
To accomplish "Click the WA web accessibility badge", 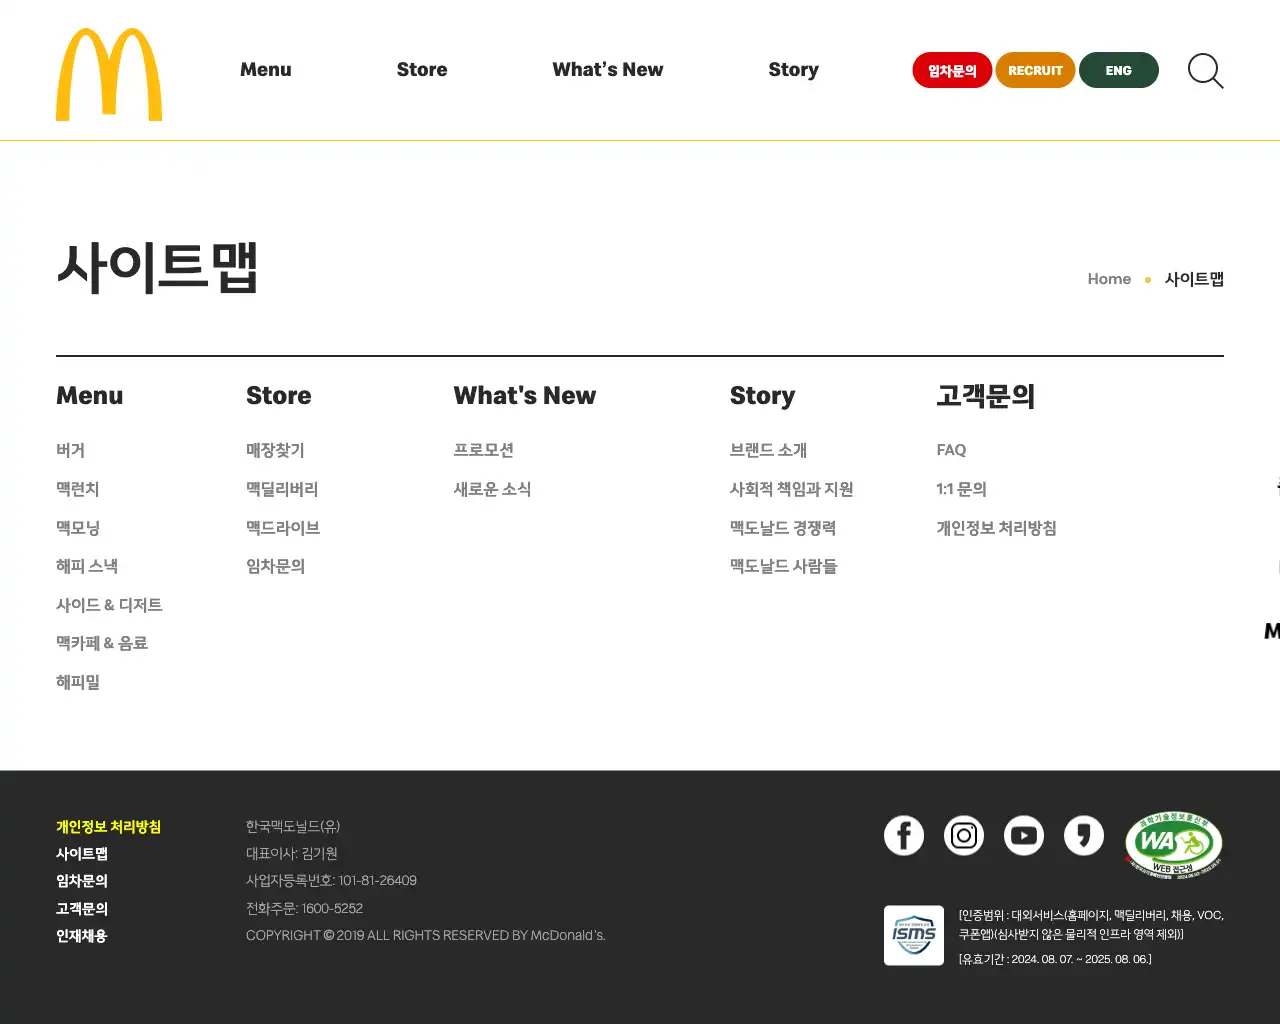I will click(1174, 844).
